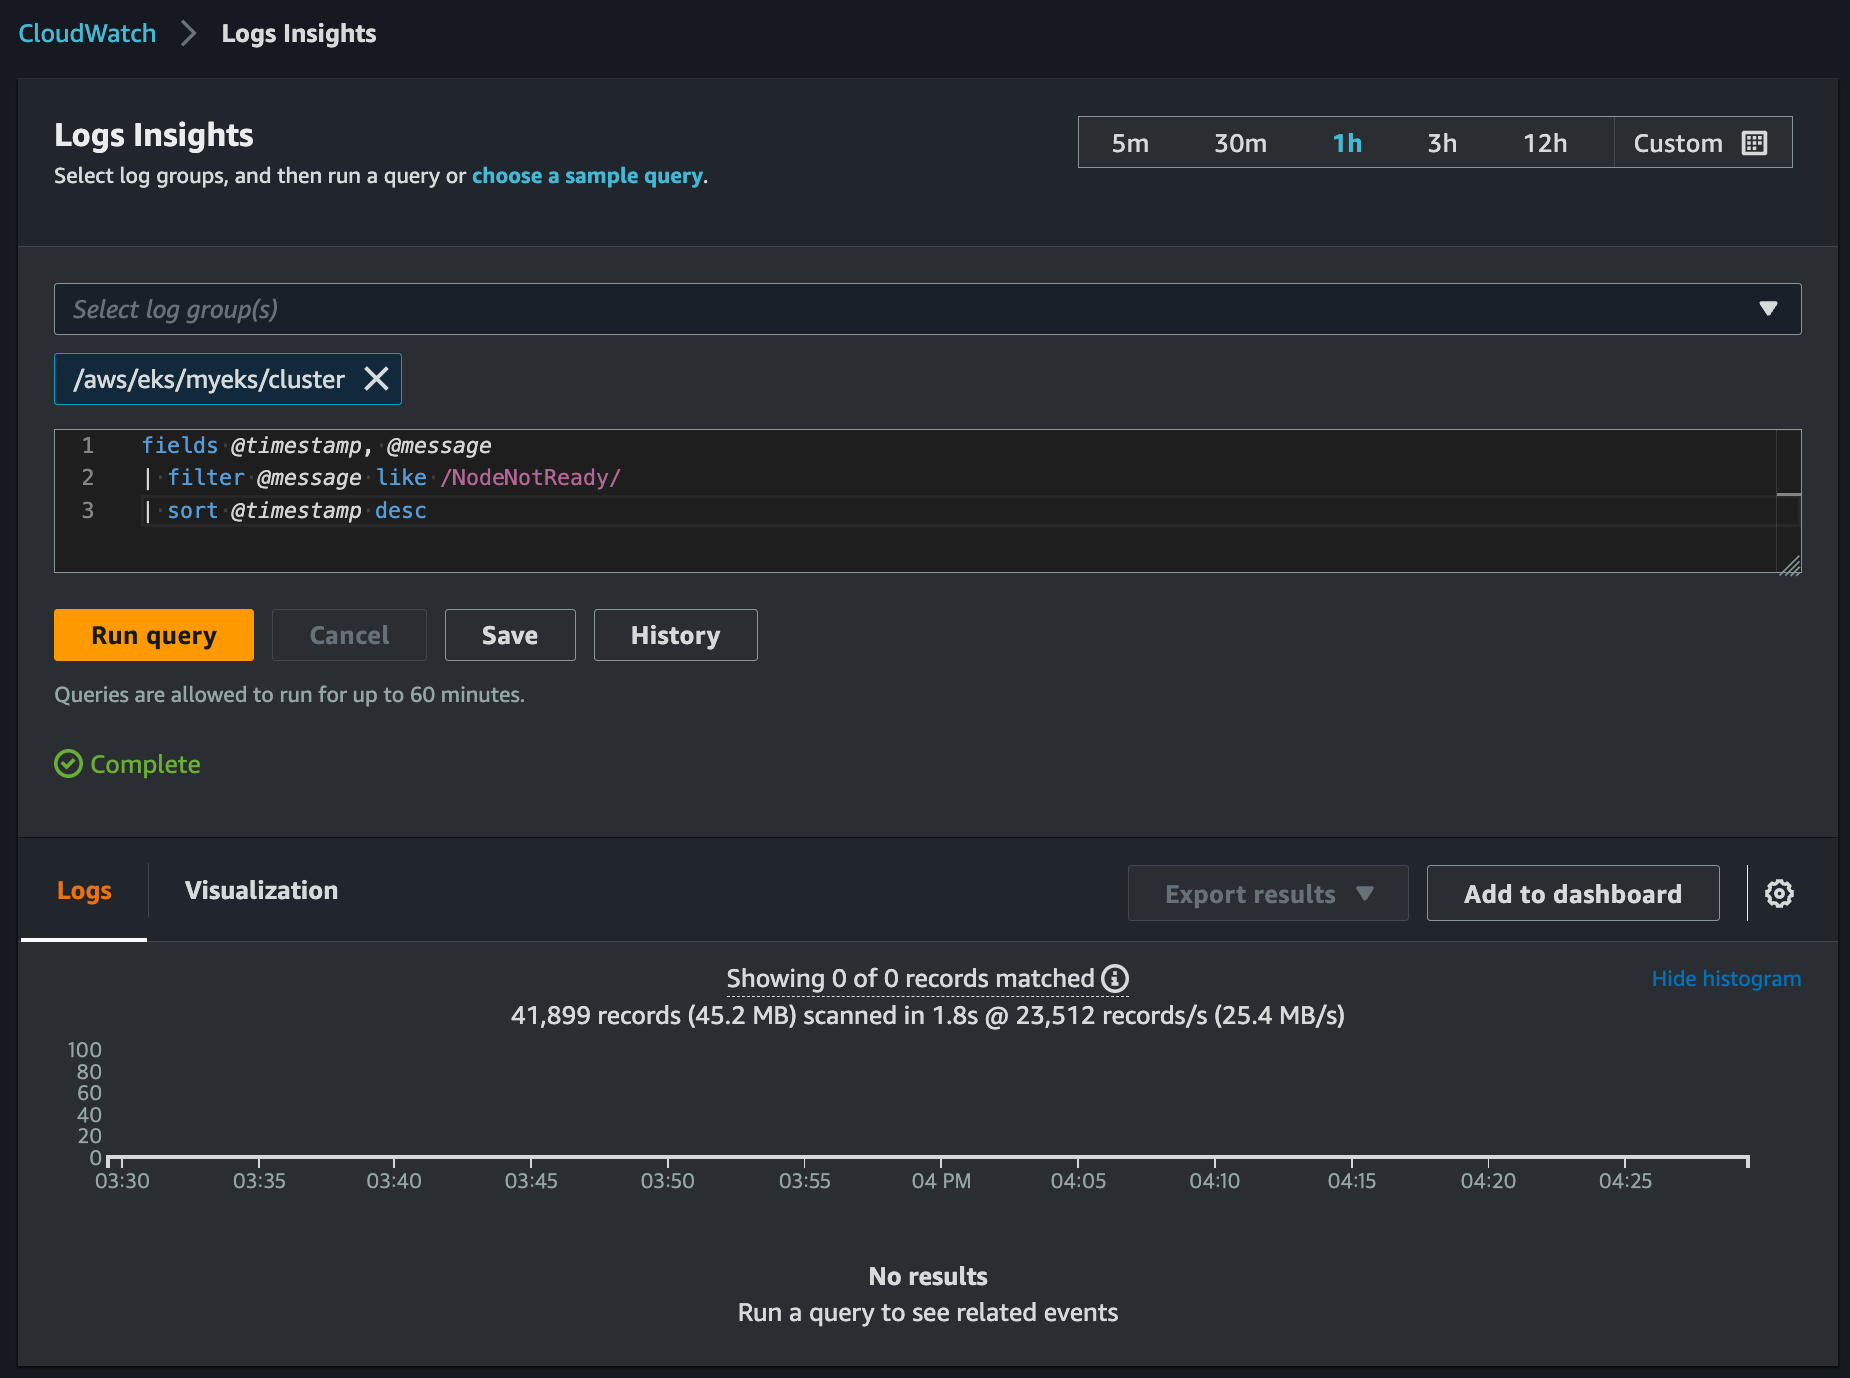Click the Complete status text
The height and width of the screenshot is (1378, 1850).
point(145,764)
